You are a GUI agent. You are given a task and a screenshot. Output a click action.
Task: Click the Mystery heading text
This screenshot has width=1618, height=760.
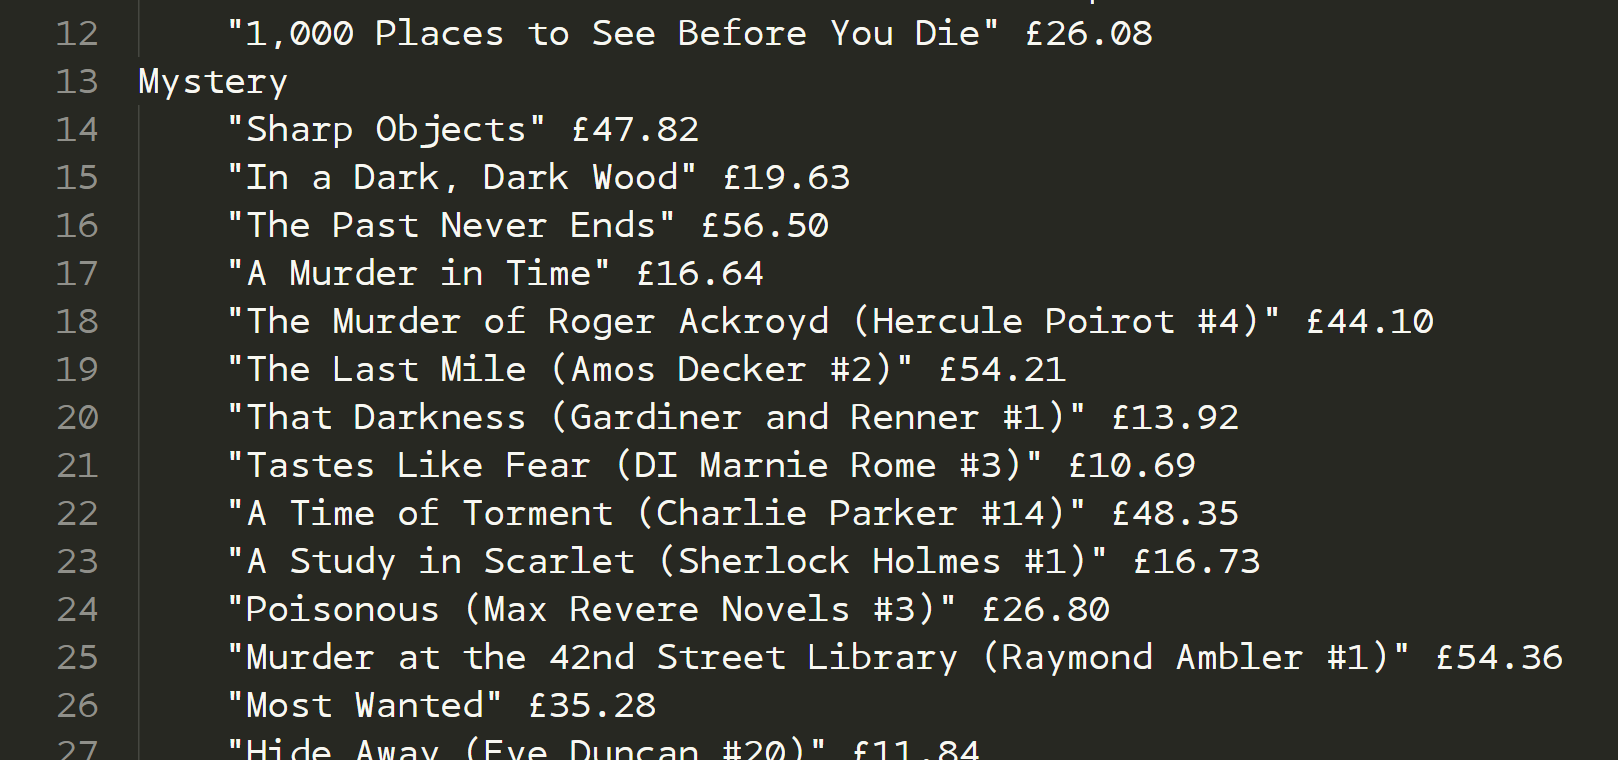(x=213, y=82)
